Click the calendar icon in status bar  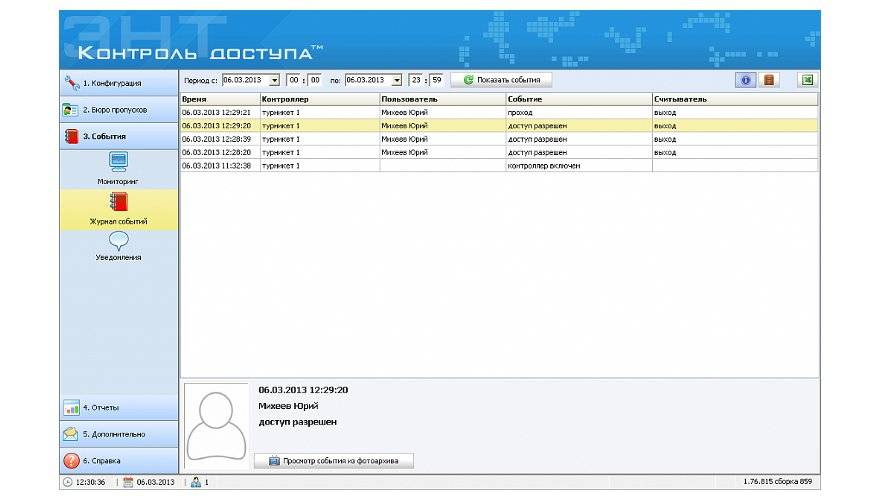coord(128,482)
